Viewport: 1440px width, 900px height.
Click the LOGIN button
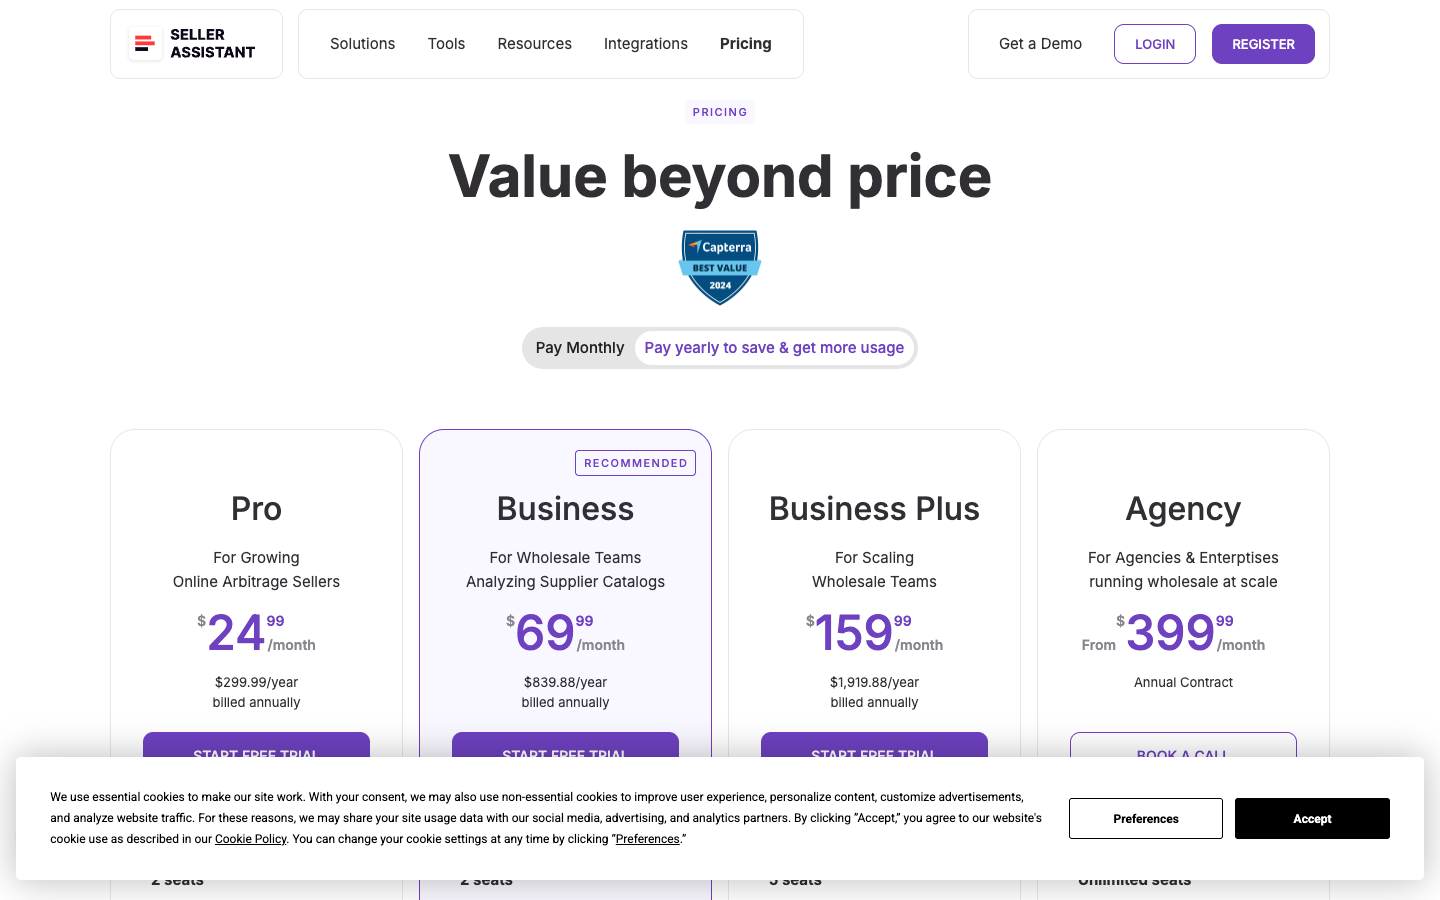point(1154,44)
